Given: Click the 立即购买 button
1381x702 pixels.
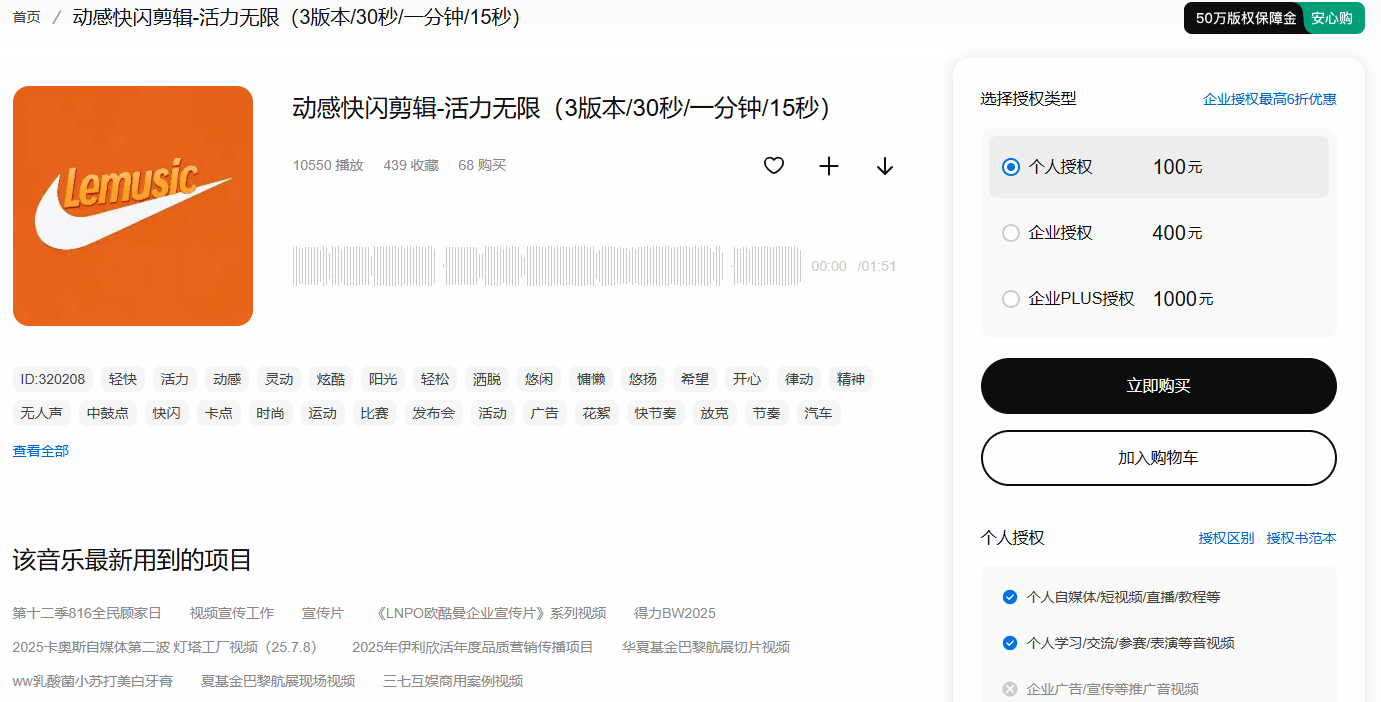Looking at the screenshot, I should click(x=1159, y=386).
